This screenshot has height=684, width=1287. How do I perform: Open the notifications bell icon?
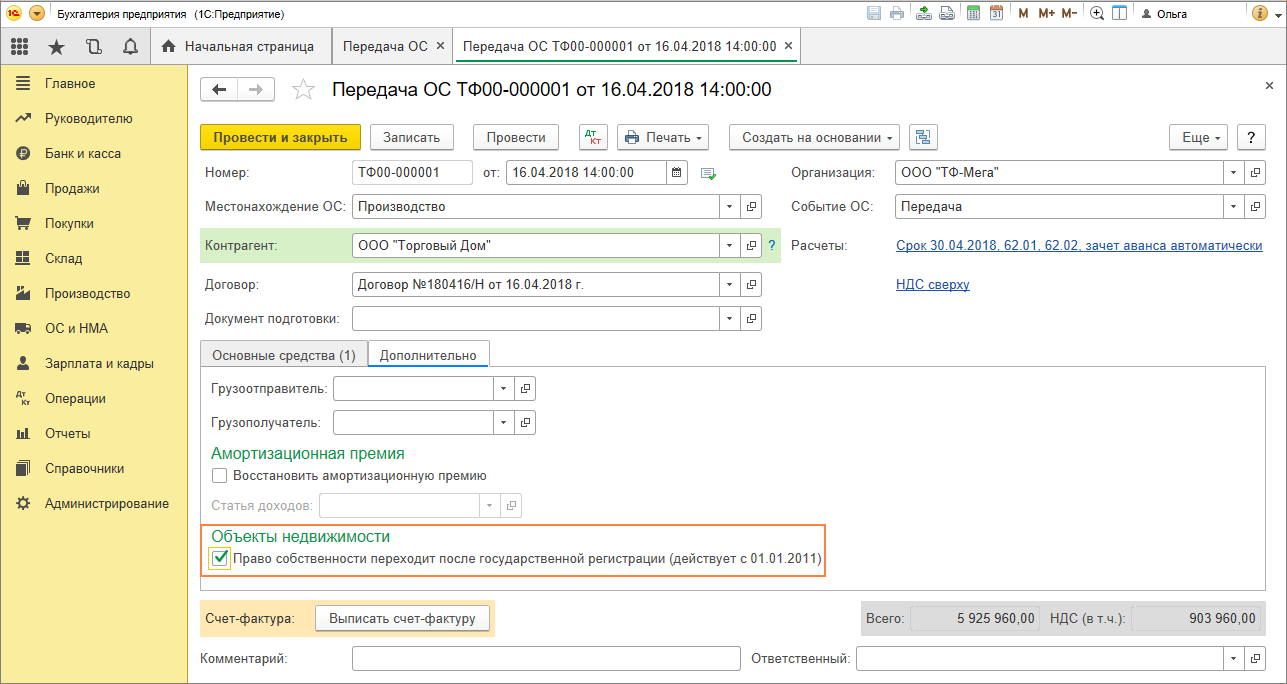130,47
